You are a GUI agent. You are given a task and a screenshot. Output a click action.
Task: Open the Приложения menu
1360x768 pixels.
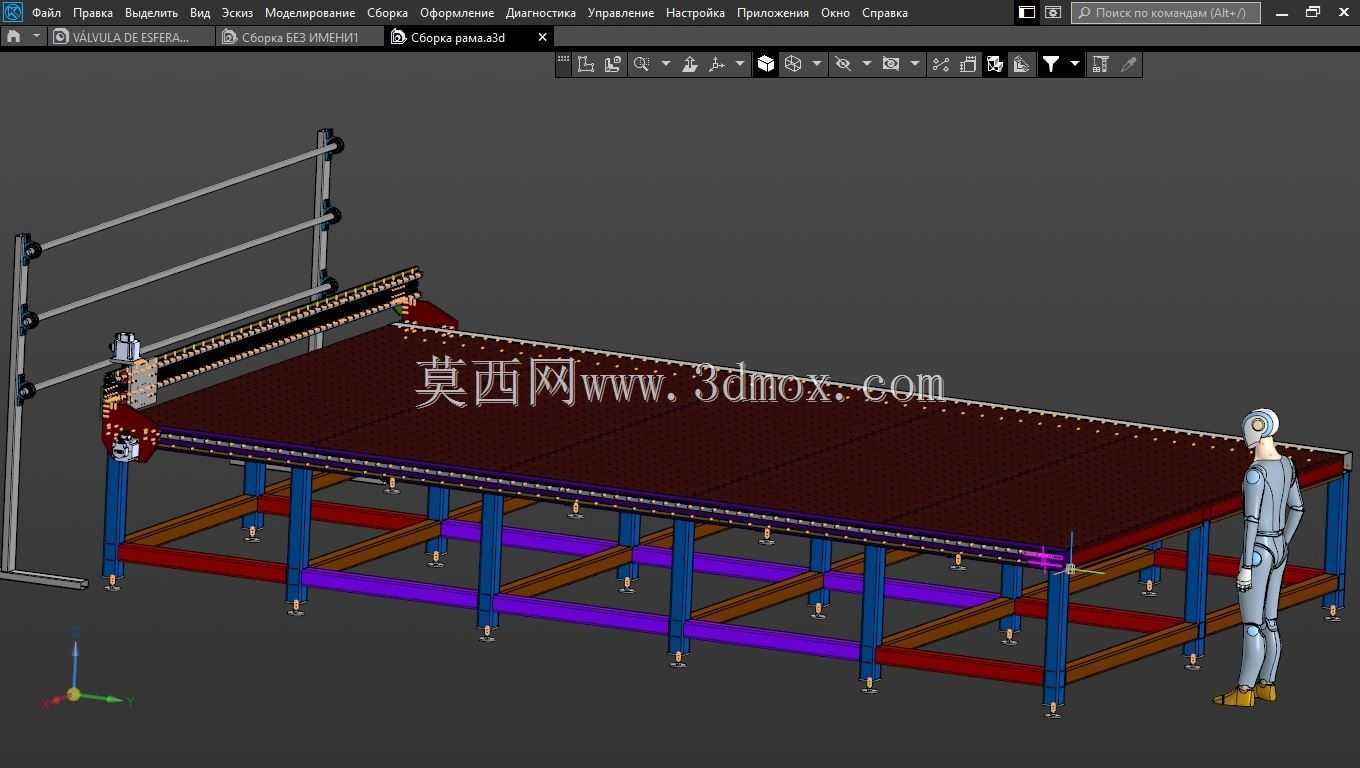point(773,13)
